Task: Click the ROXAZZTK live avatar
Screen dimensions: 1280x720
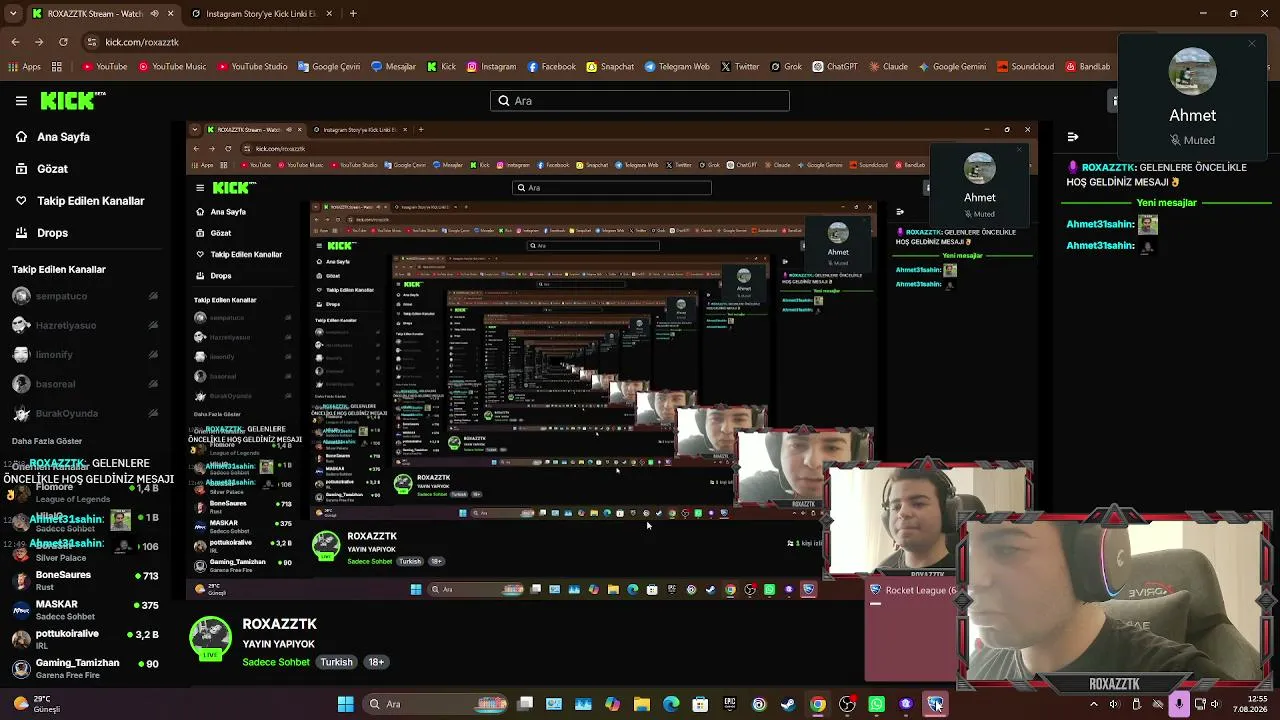Action: tap(210, 640)
